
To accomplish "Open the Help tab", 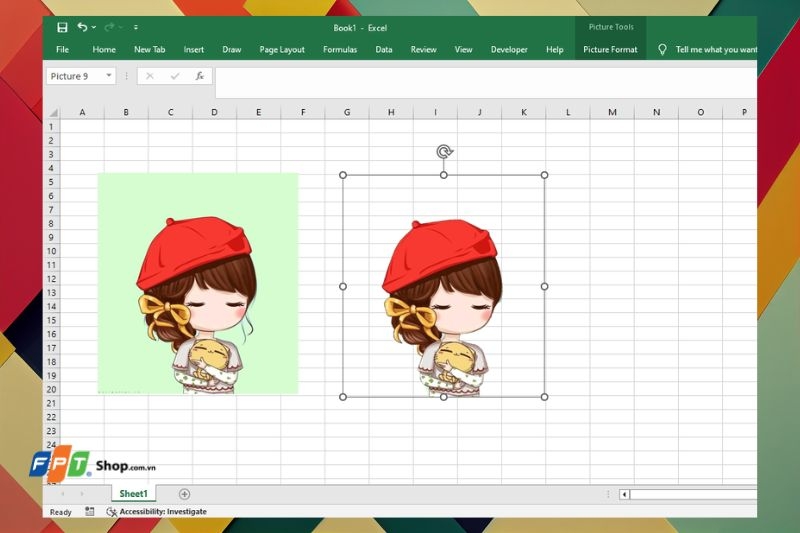I will coord(555,49).
